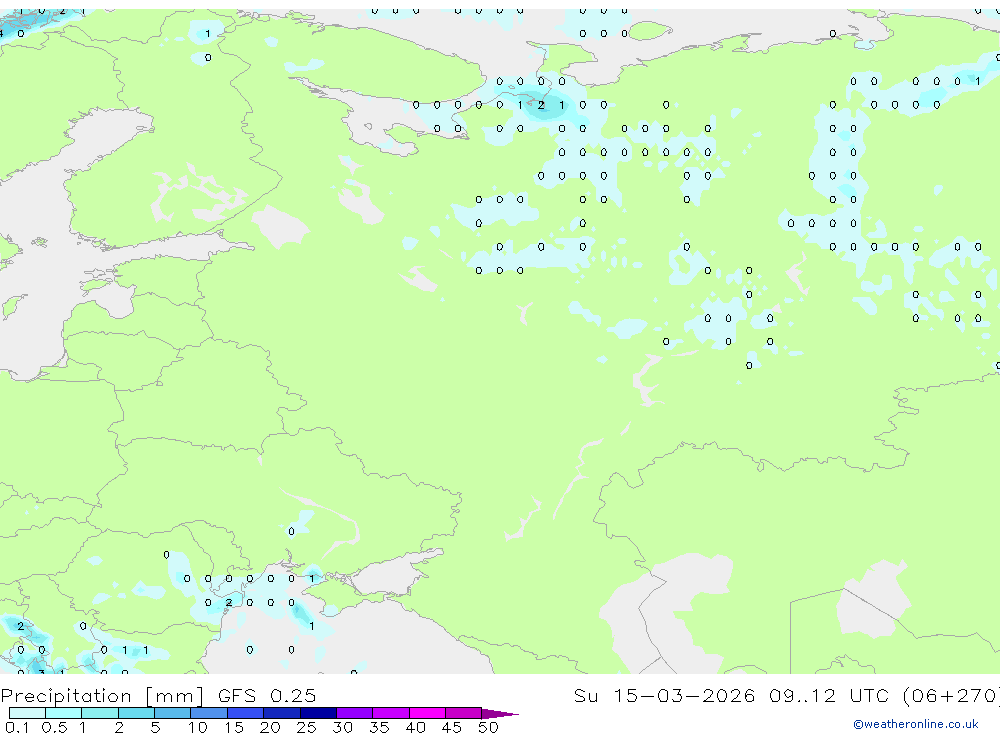Click the 40–45 mm magenta legend swatch
Viewport: 1000px width, 733px height.
[427, 713]
